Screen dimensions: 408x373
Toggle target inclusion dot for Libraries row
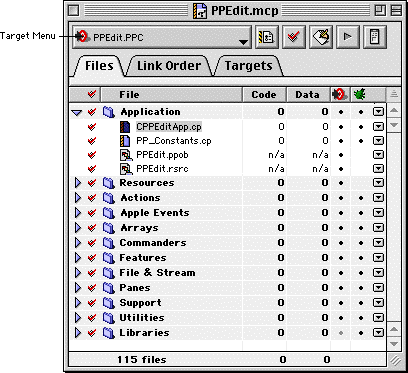click(340, 333)
